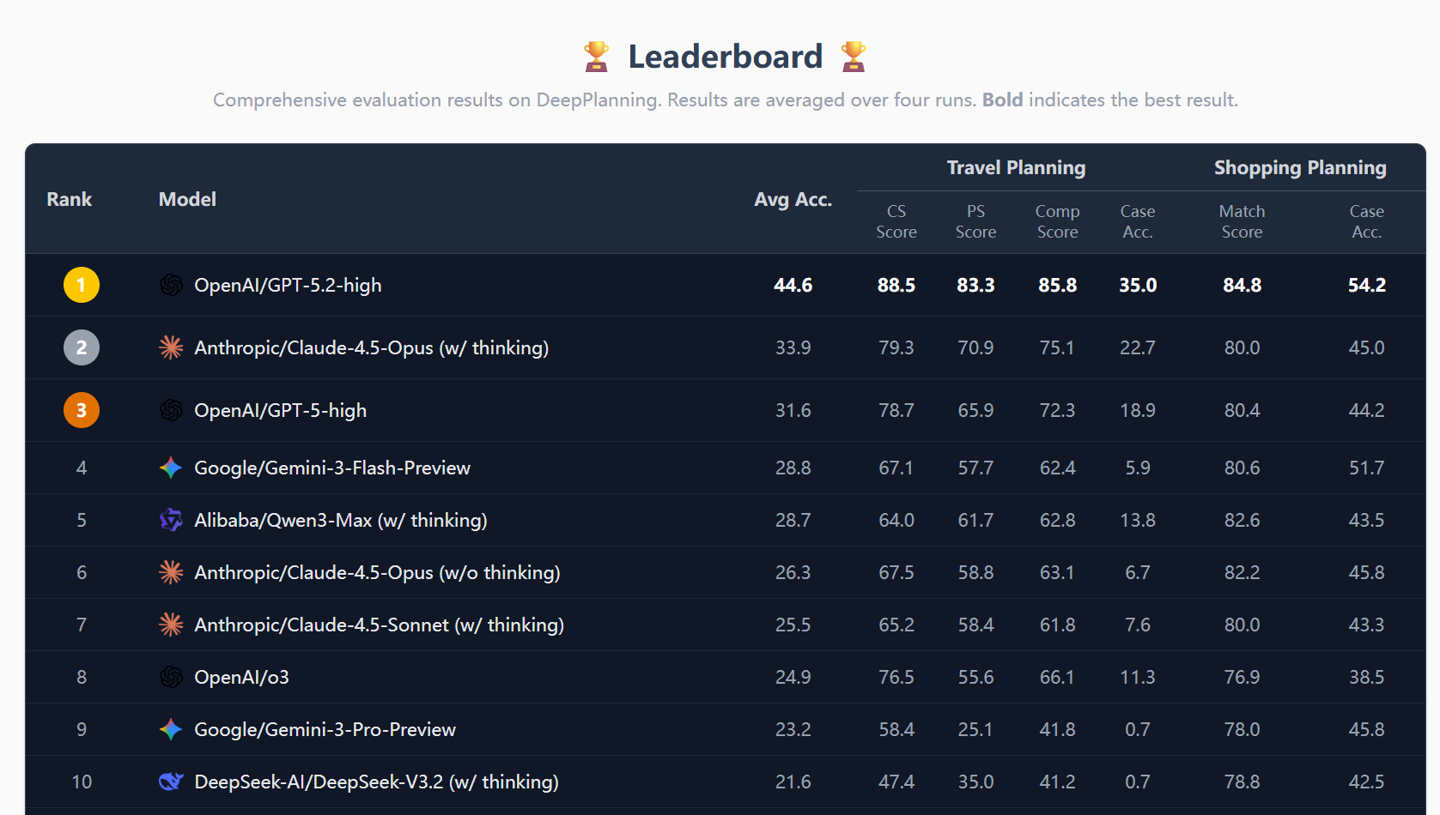Viewport: 1440px width, 815px height.
Task: Open the OpenAI/GPT-5-high model name
Action: click(x=280, y=410)
